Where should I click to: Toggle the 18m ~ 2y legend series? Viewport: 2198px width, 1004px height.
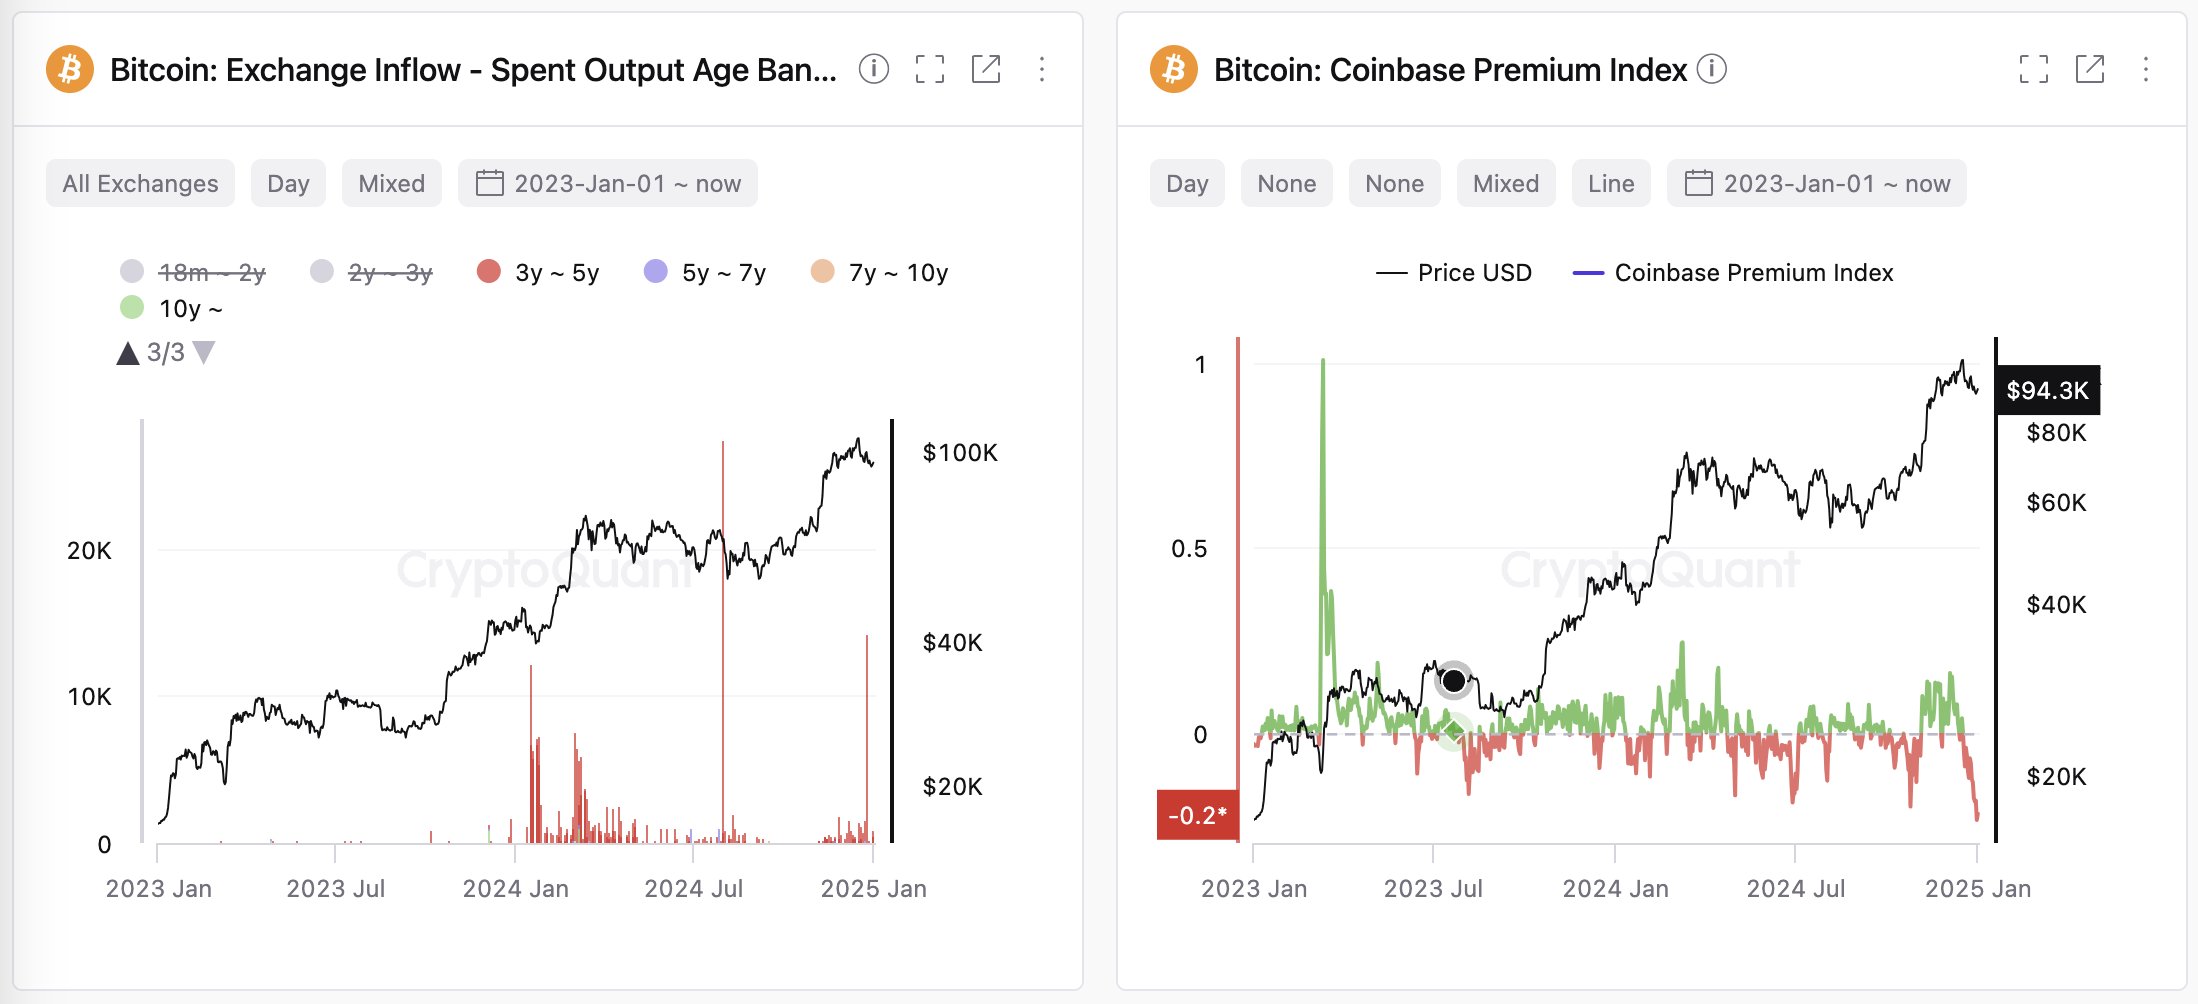pos(192,272)
